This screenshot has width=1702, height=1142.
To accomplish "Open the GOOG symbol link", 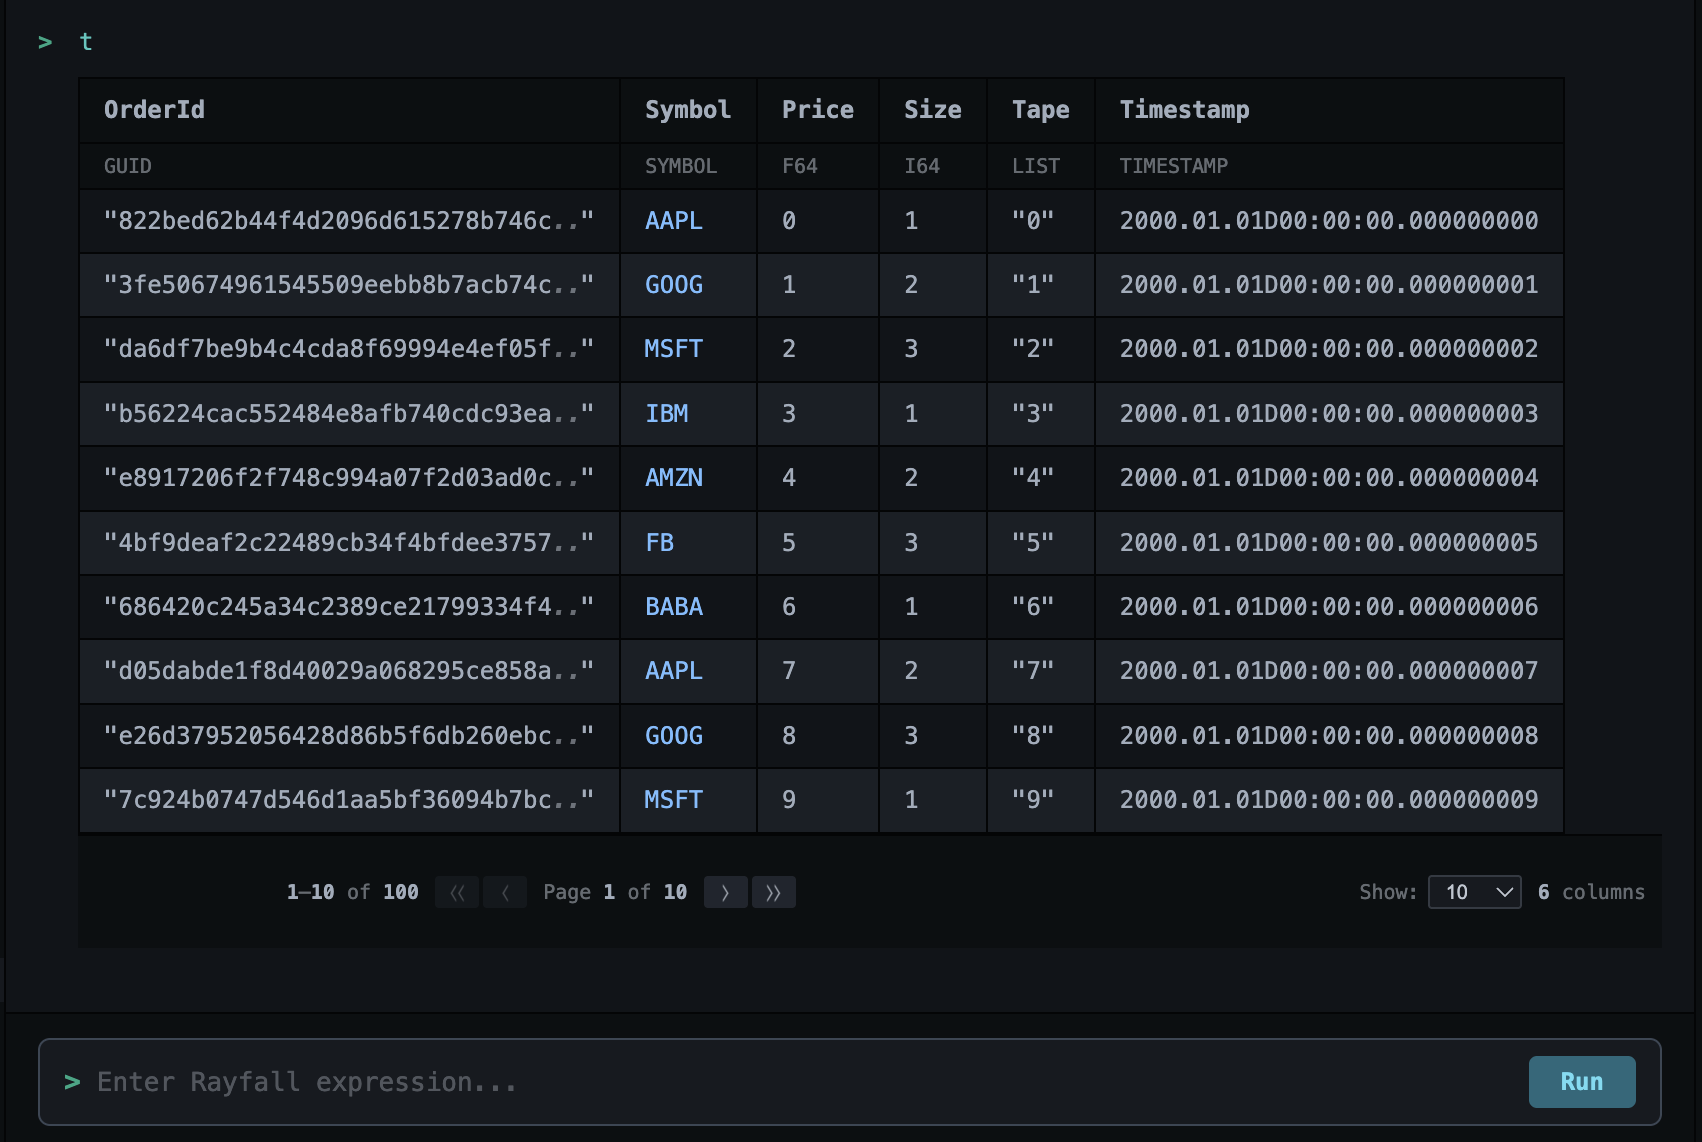I will click(673, 285).
